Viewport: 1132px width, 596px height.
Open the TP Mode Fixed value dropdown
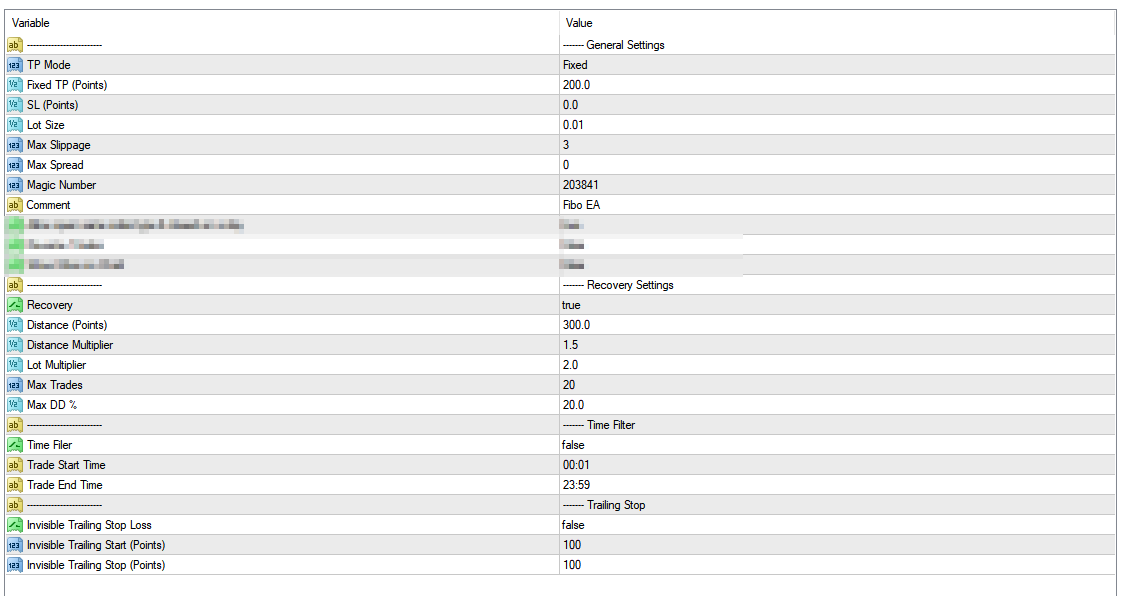837,65
